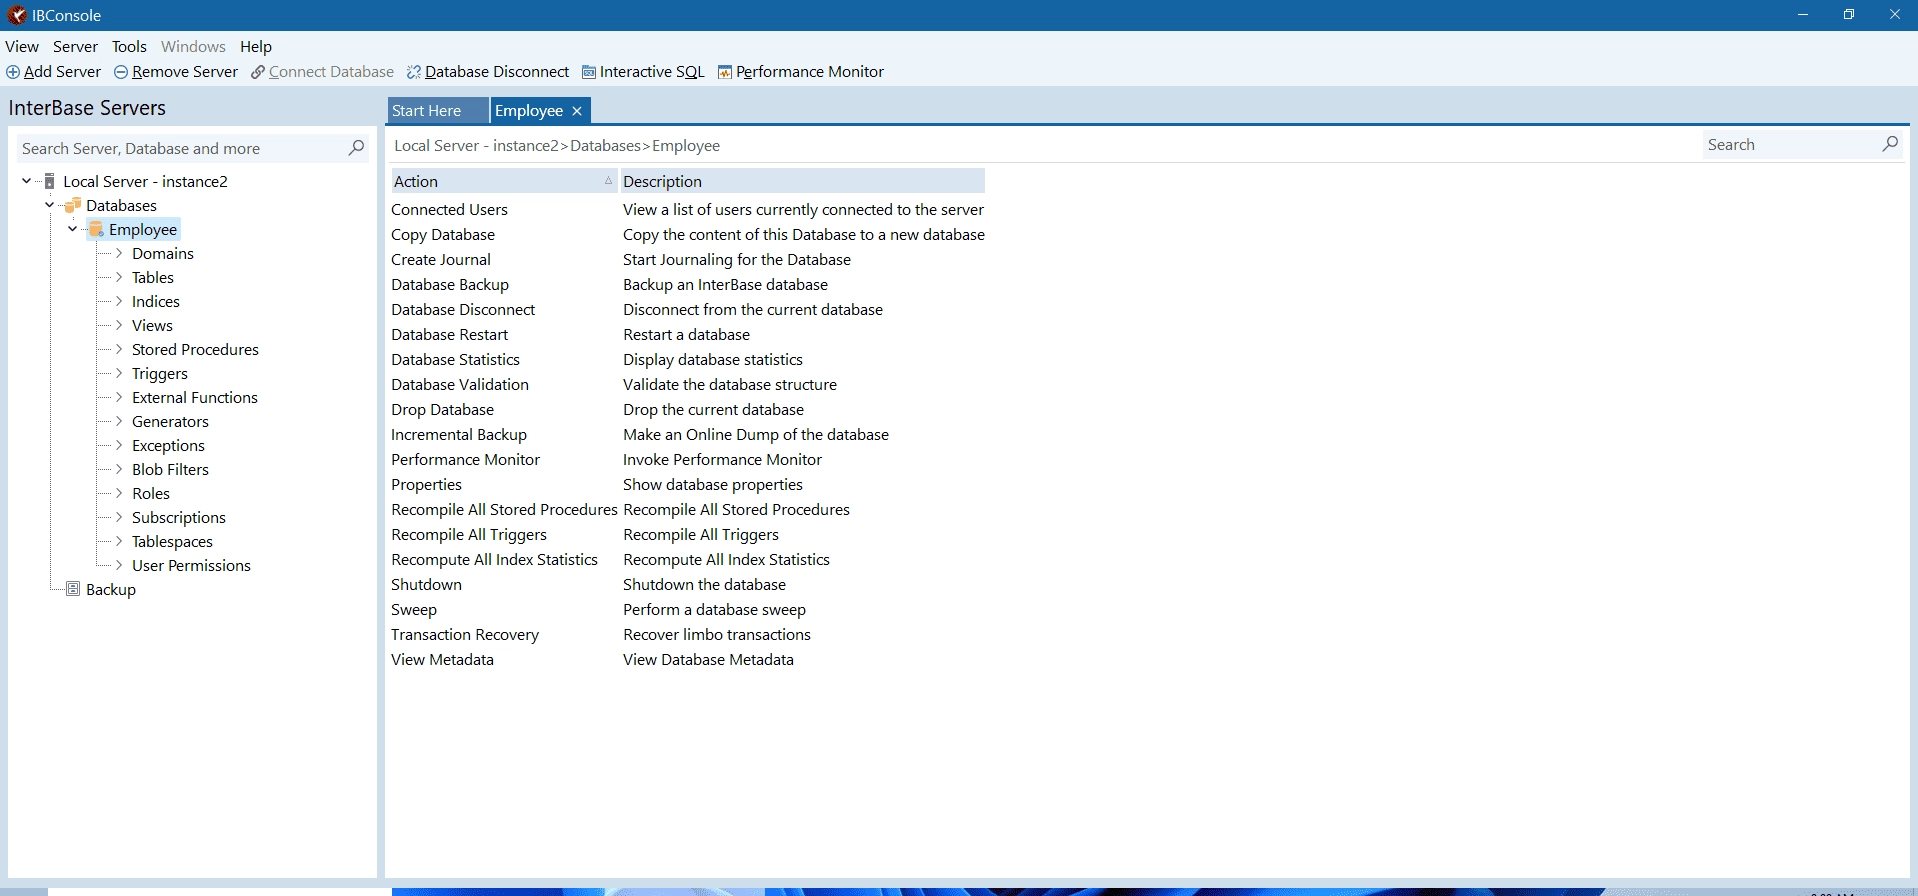Expand the Stored Procedures node
Image resolution: width=1918 pixels, height=896 pixels.
click(x=119, y=349)
